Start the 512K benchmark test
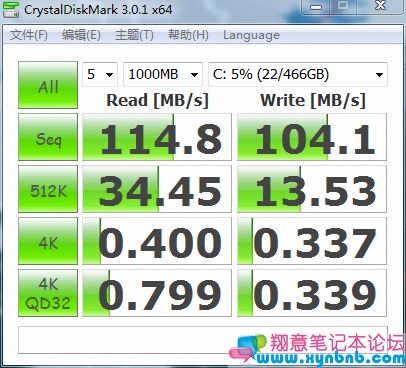 pyautogui.click(x=48, y=189)
